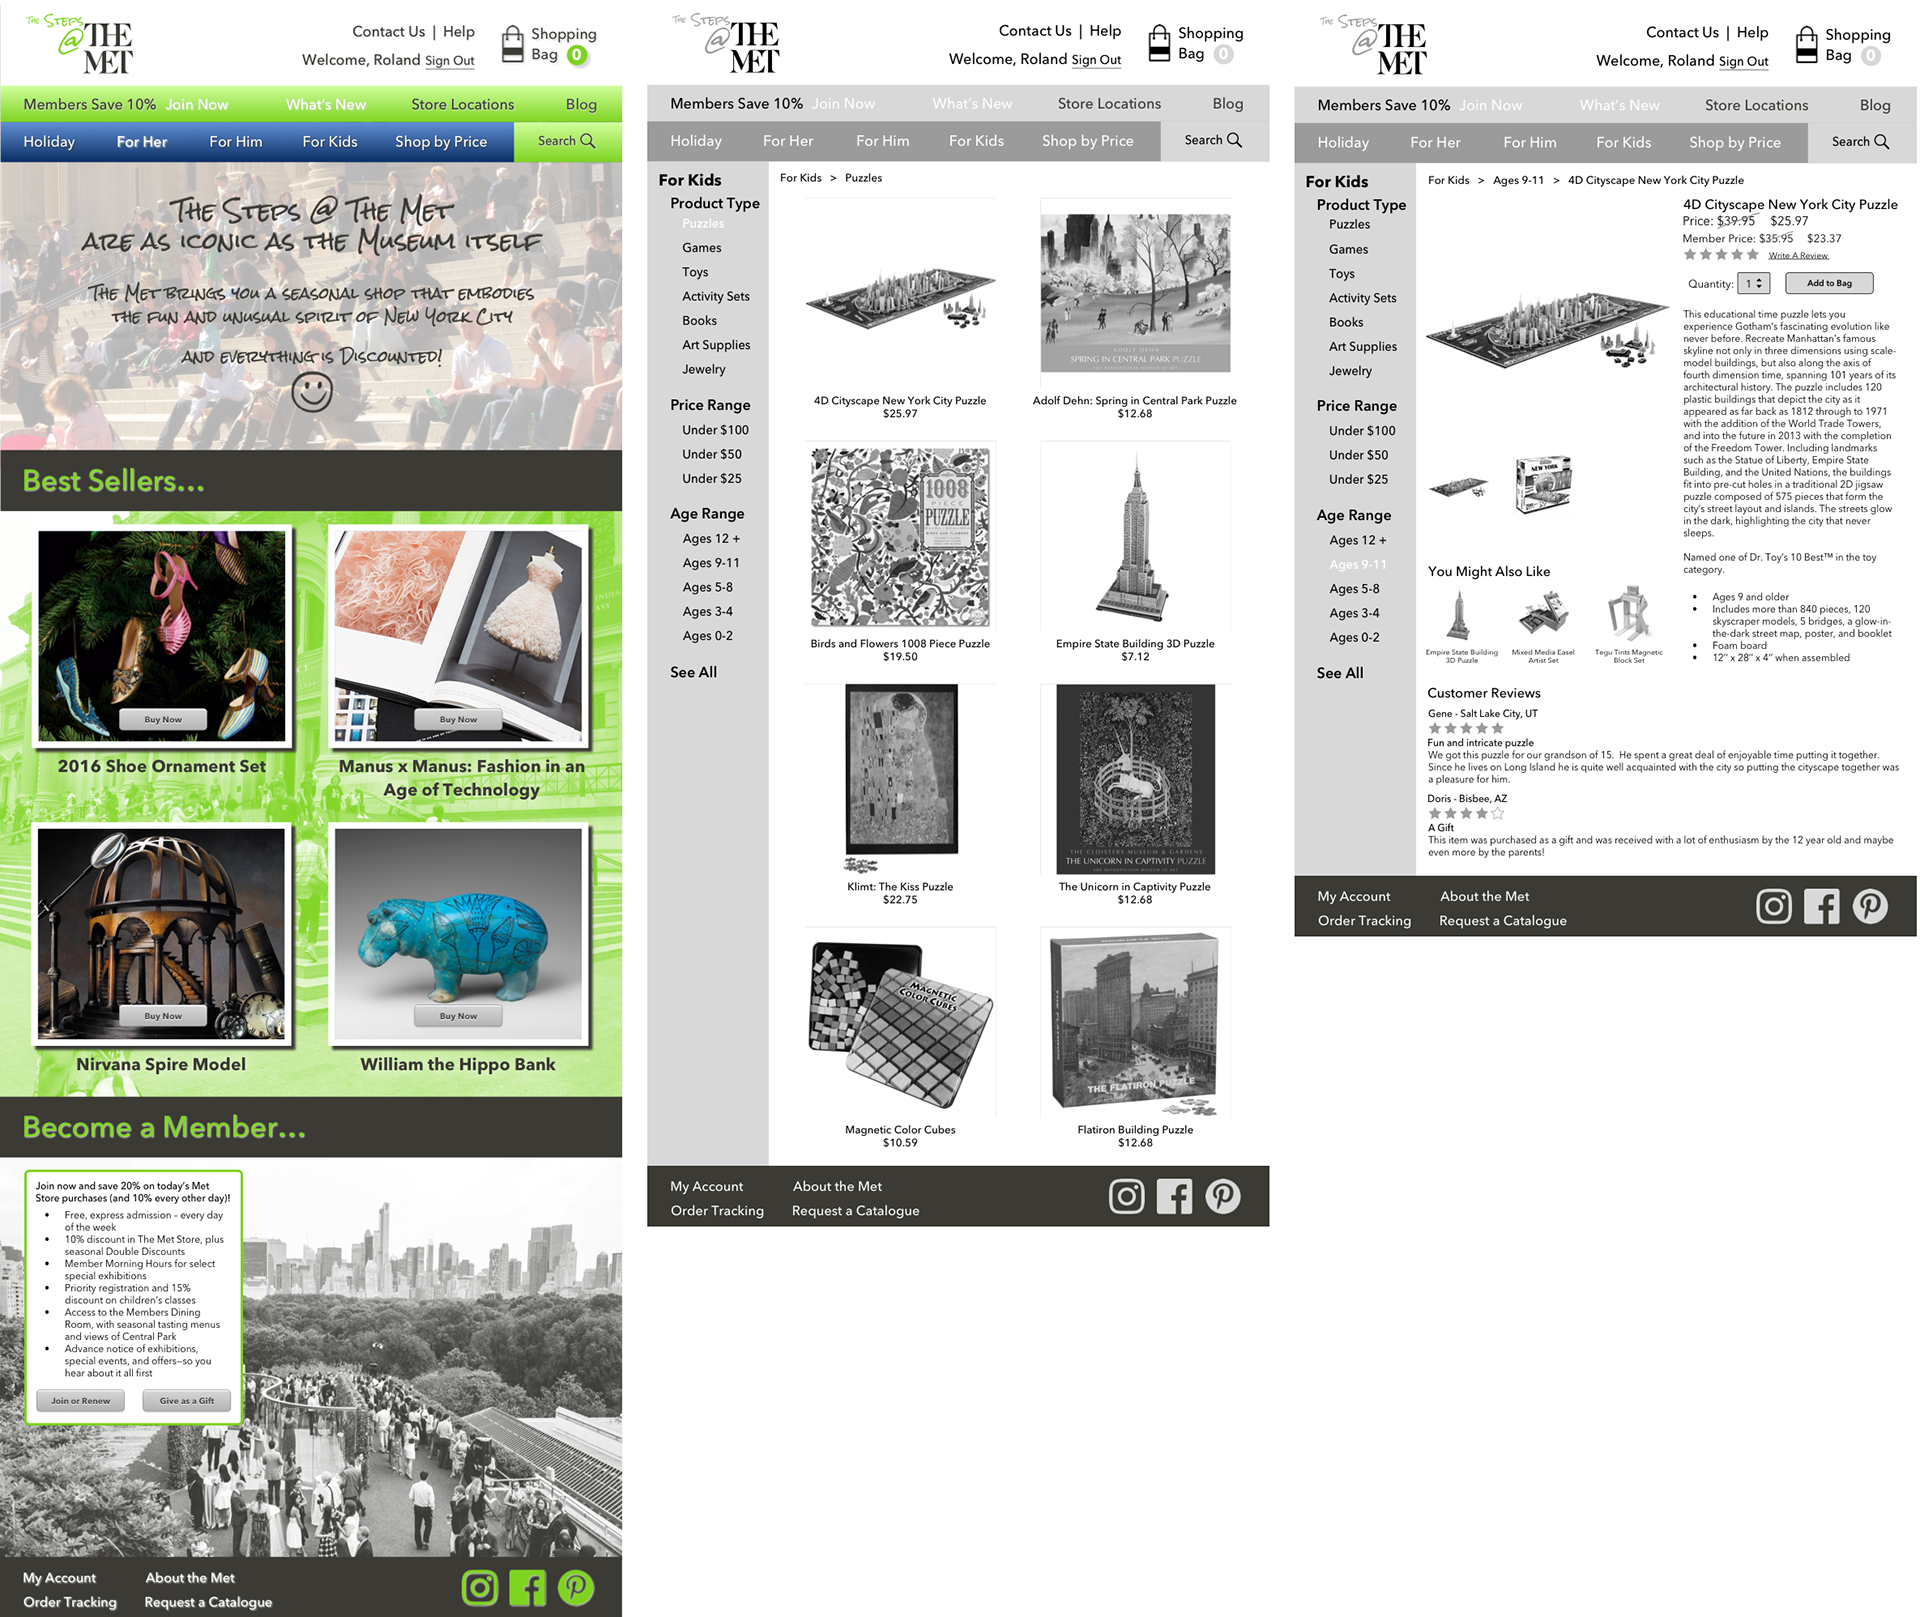Open Store Locations on the home page

(462, 104)
